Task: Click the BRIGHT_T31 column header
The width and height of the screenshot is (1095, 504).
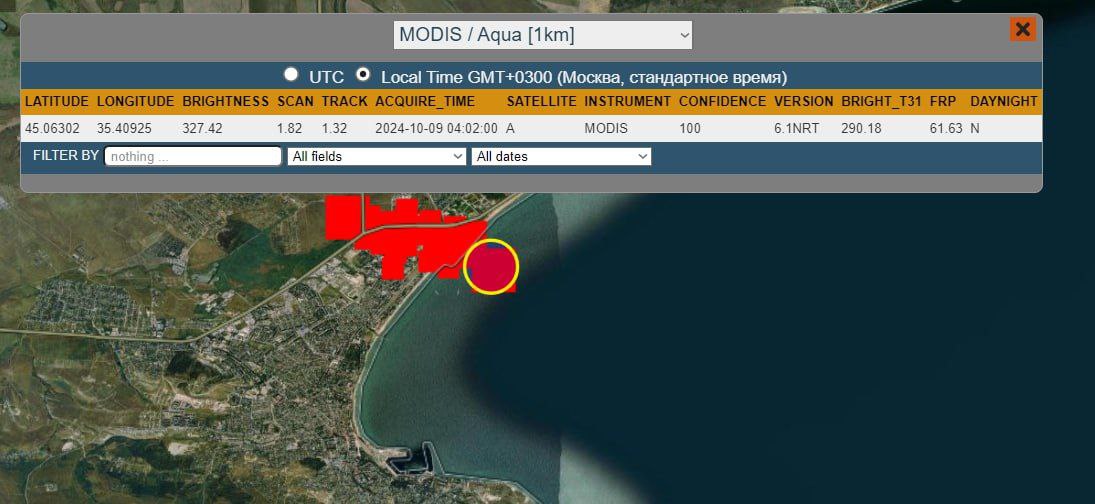Action: (x=881, y=102)
